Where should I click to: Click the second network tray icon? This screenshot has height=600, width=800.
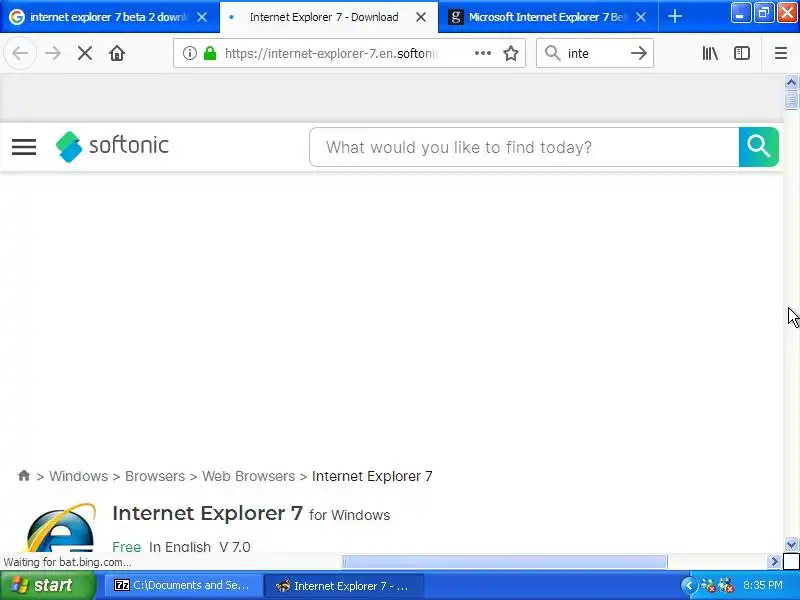click(x=726, y=585)
